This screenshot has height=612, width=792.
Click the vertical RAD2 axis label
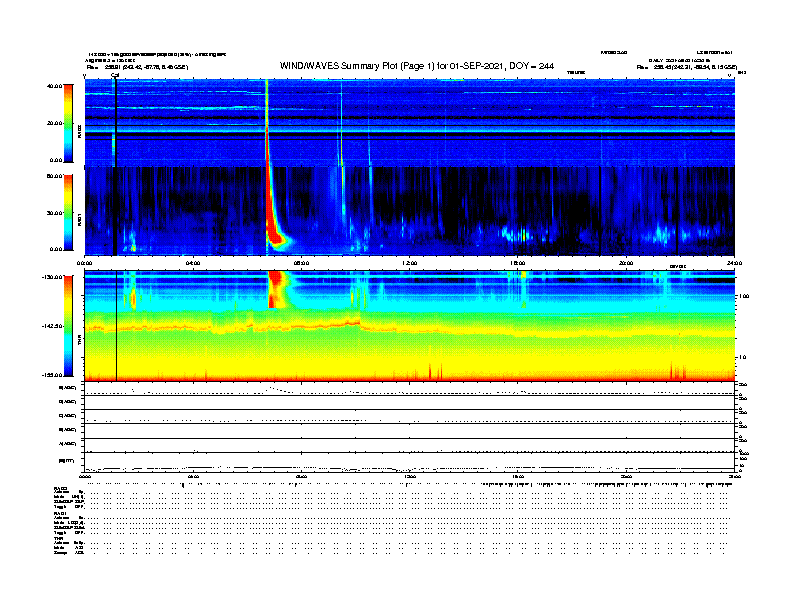click(80, 132)
